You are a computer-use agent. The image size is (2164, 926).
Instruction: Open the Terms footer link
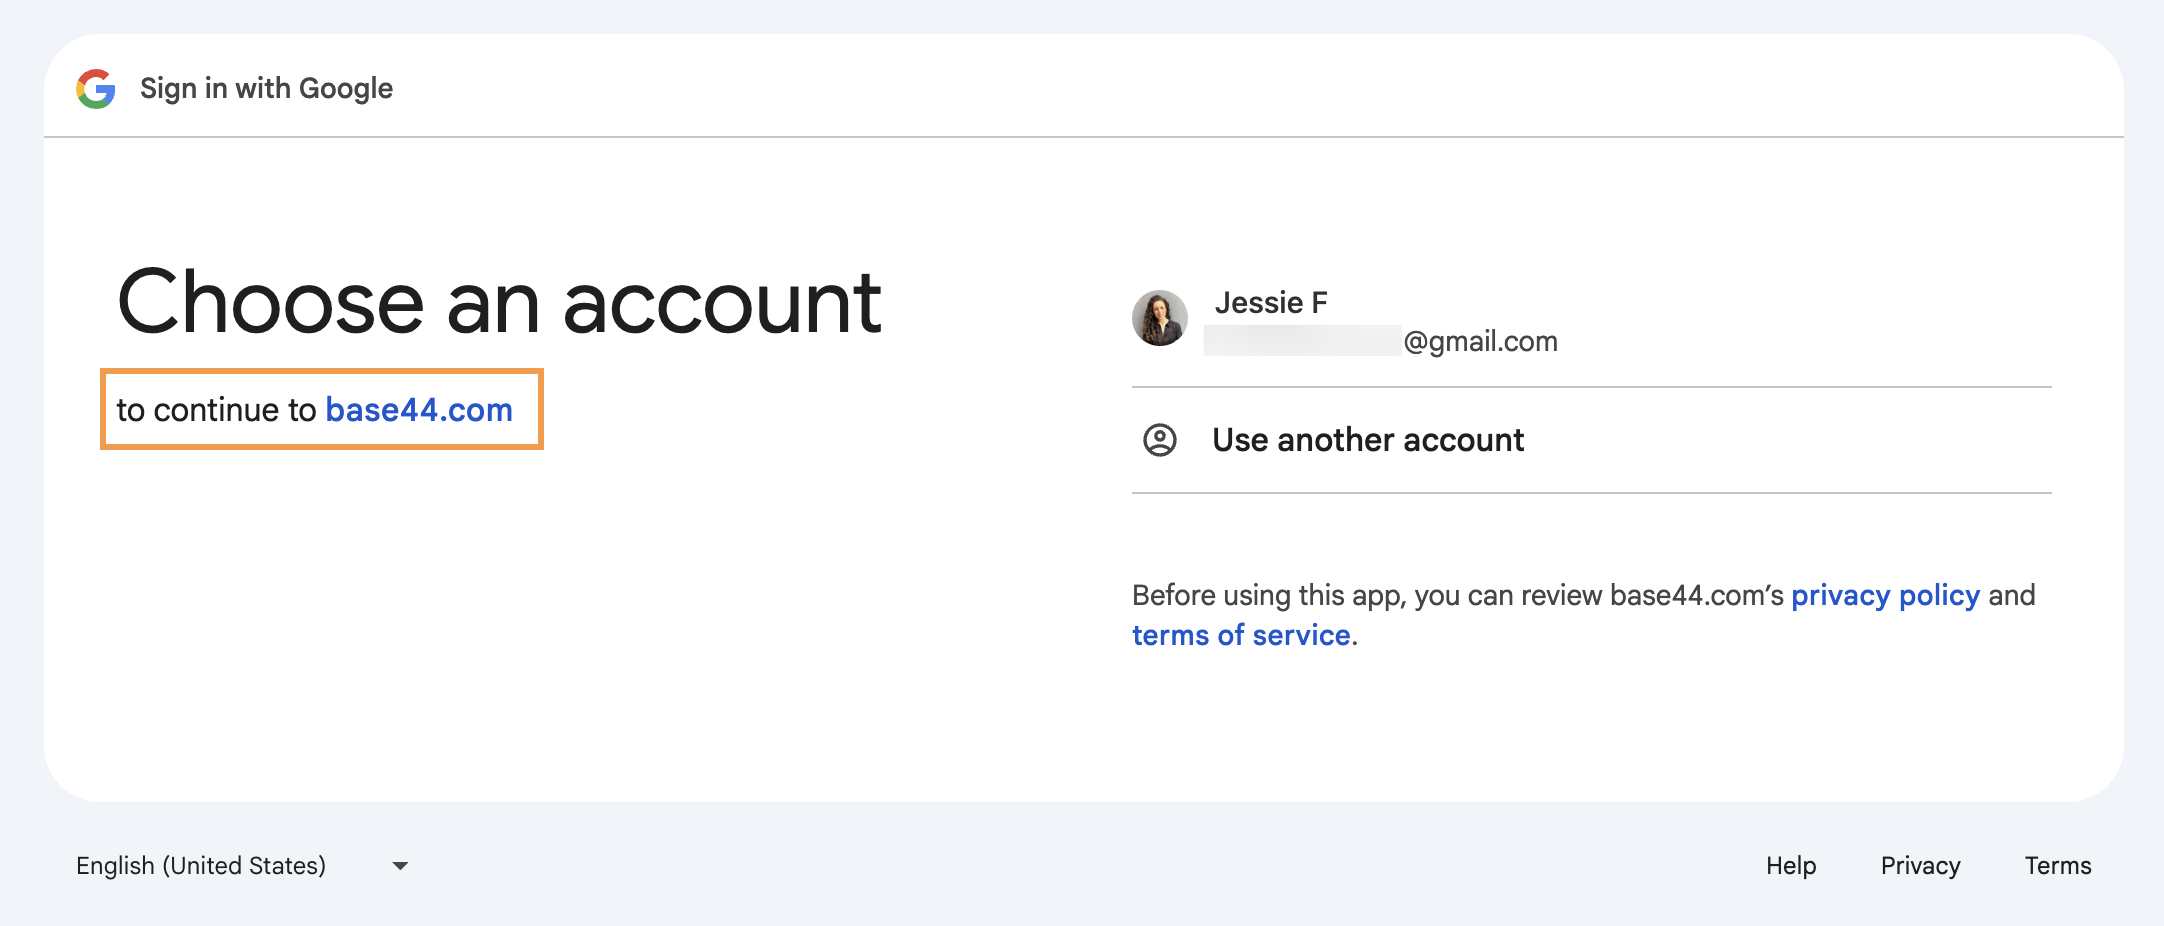[x=2058, y=866]
